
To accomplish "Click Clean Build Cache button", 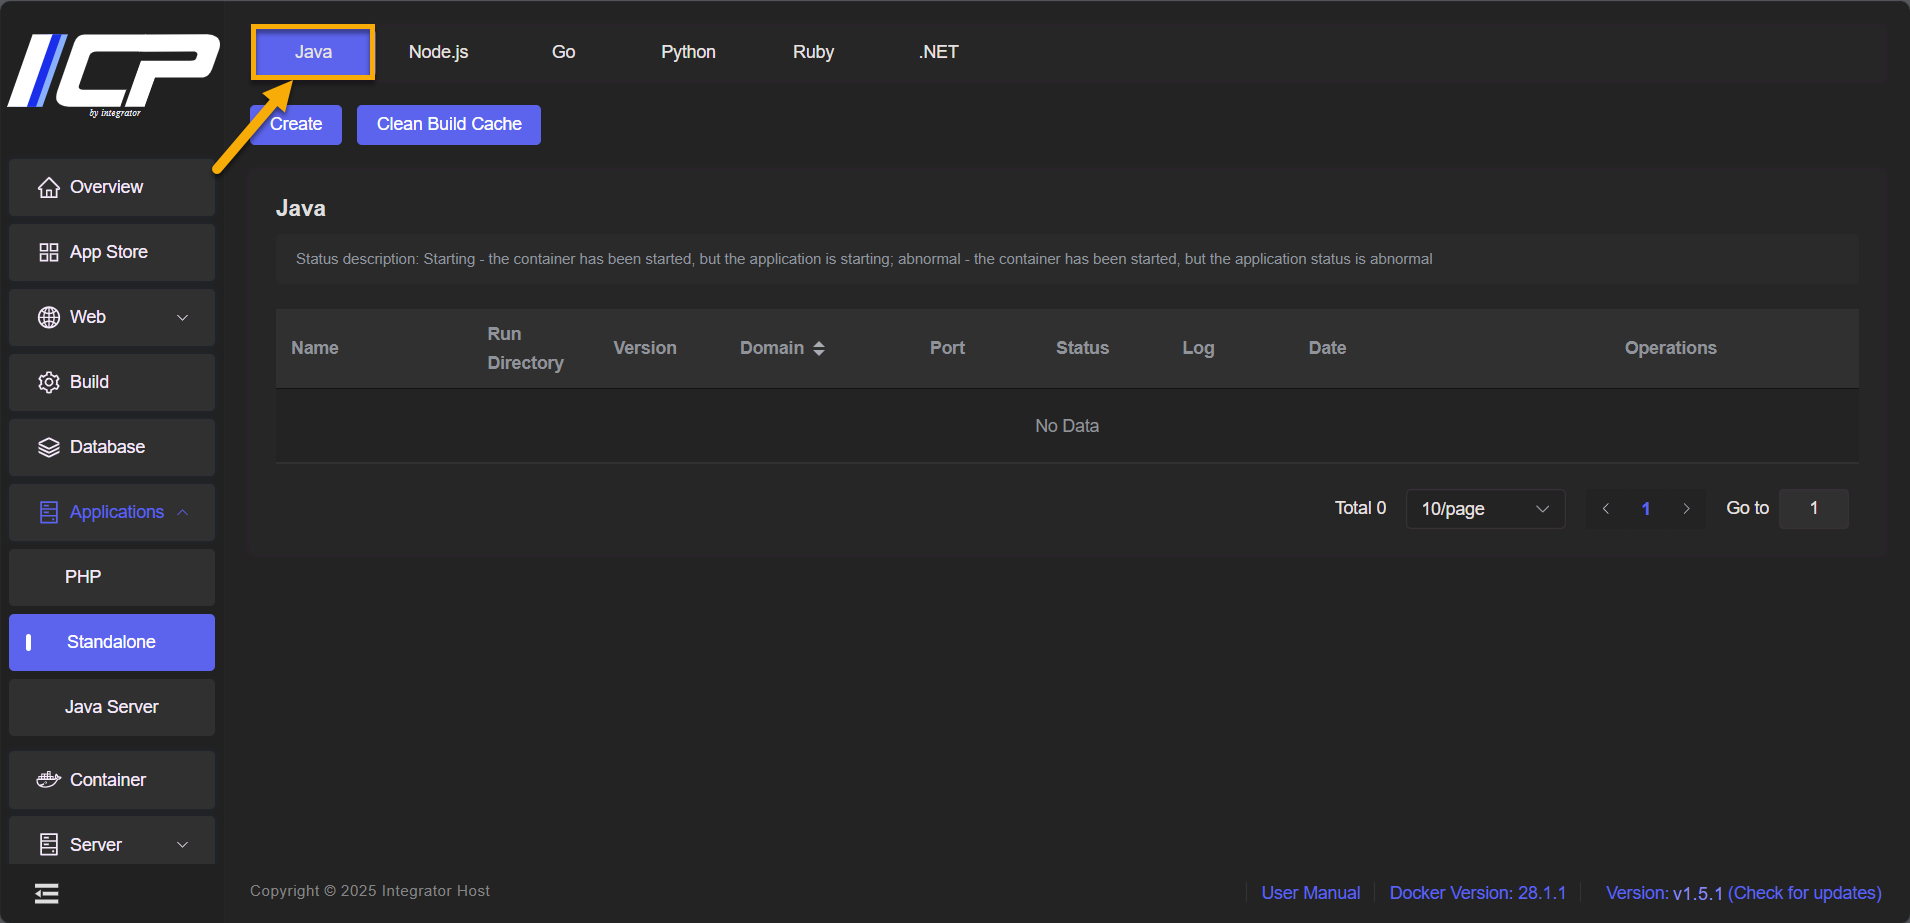I will (x=449, y=125).
